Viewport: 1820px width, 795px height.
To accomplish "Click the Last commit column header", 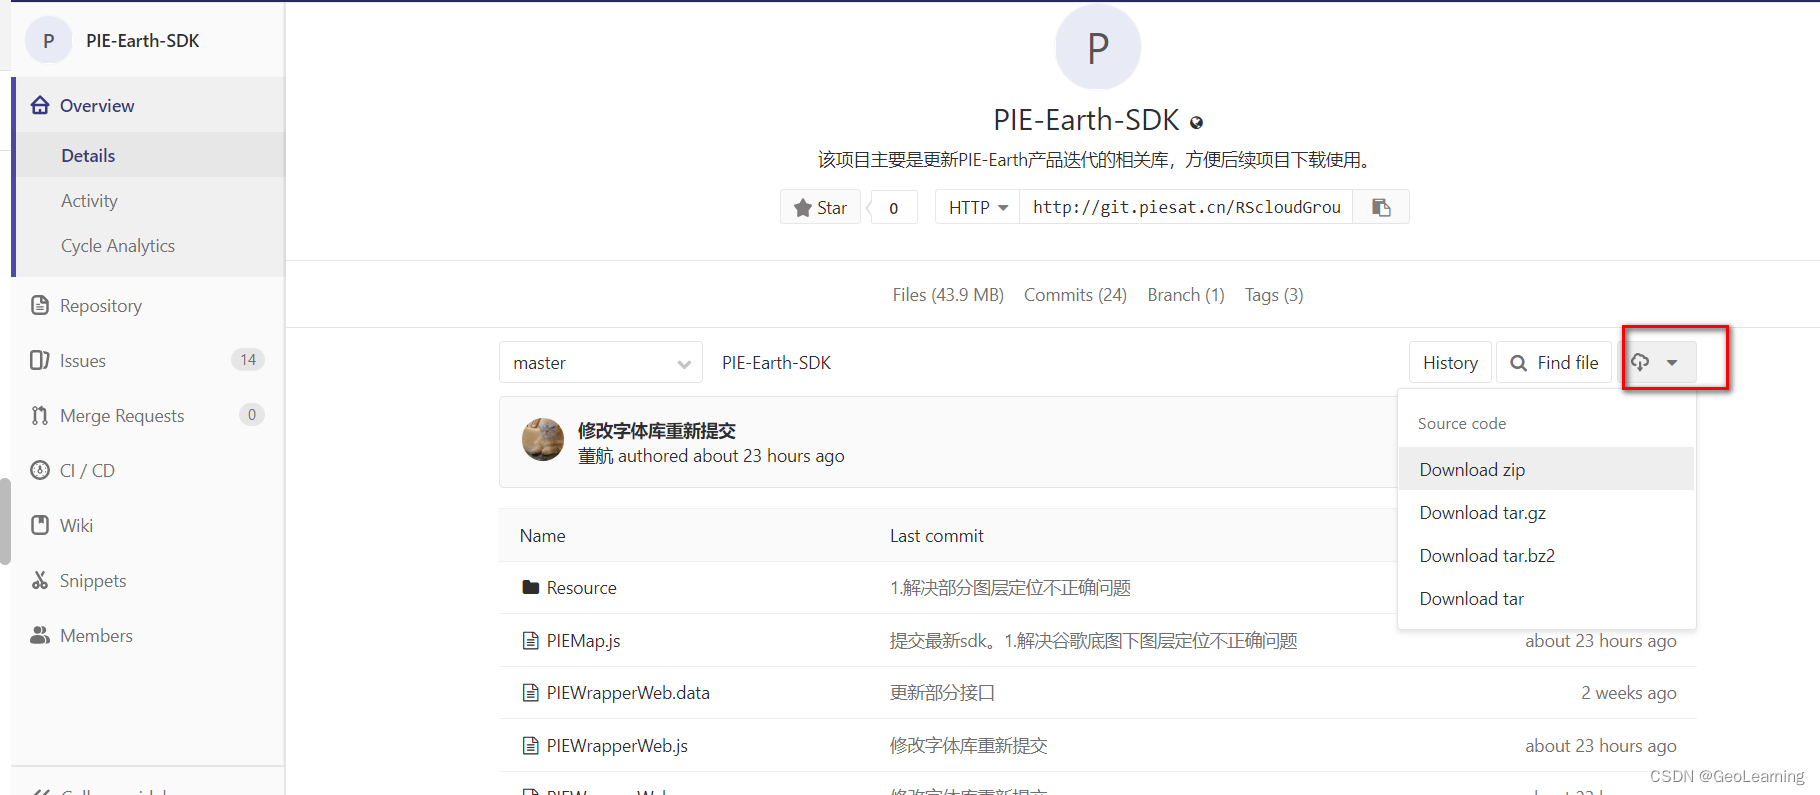I will (937, 536).
